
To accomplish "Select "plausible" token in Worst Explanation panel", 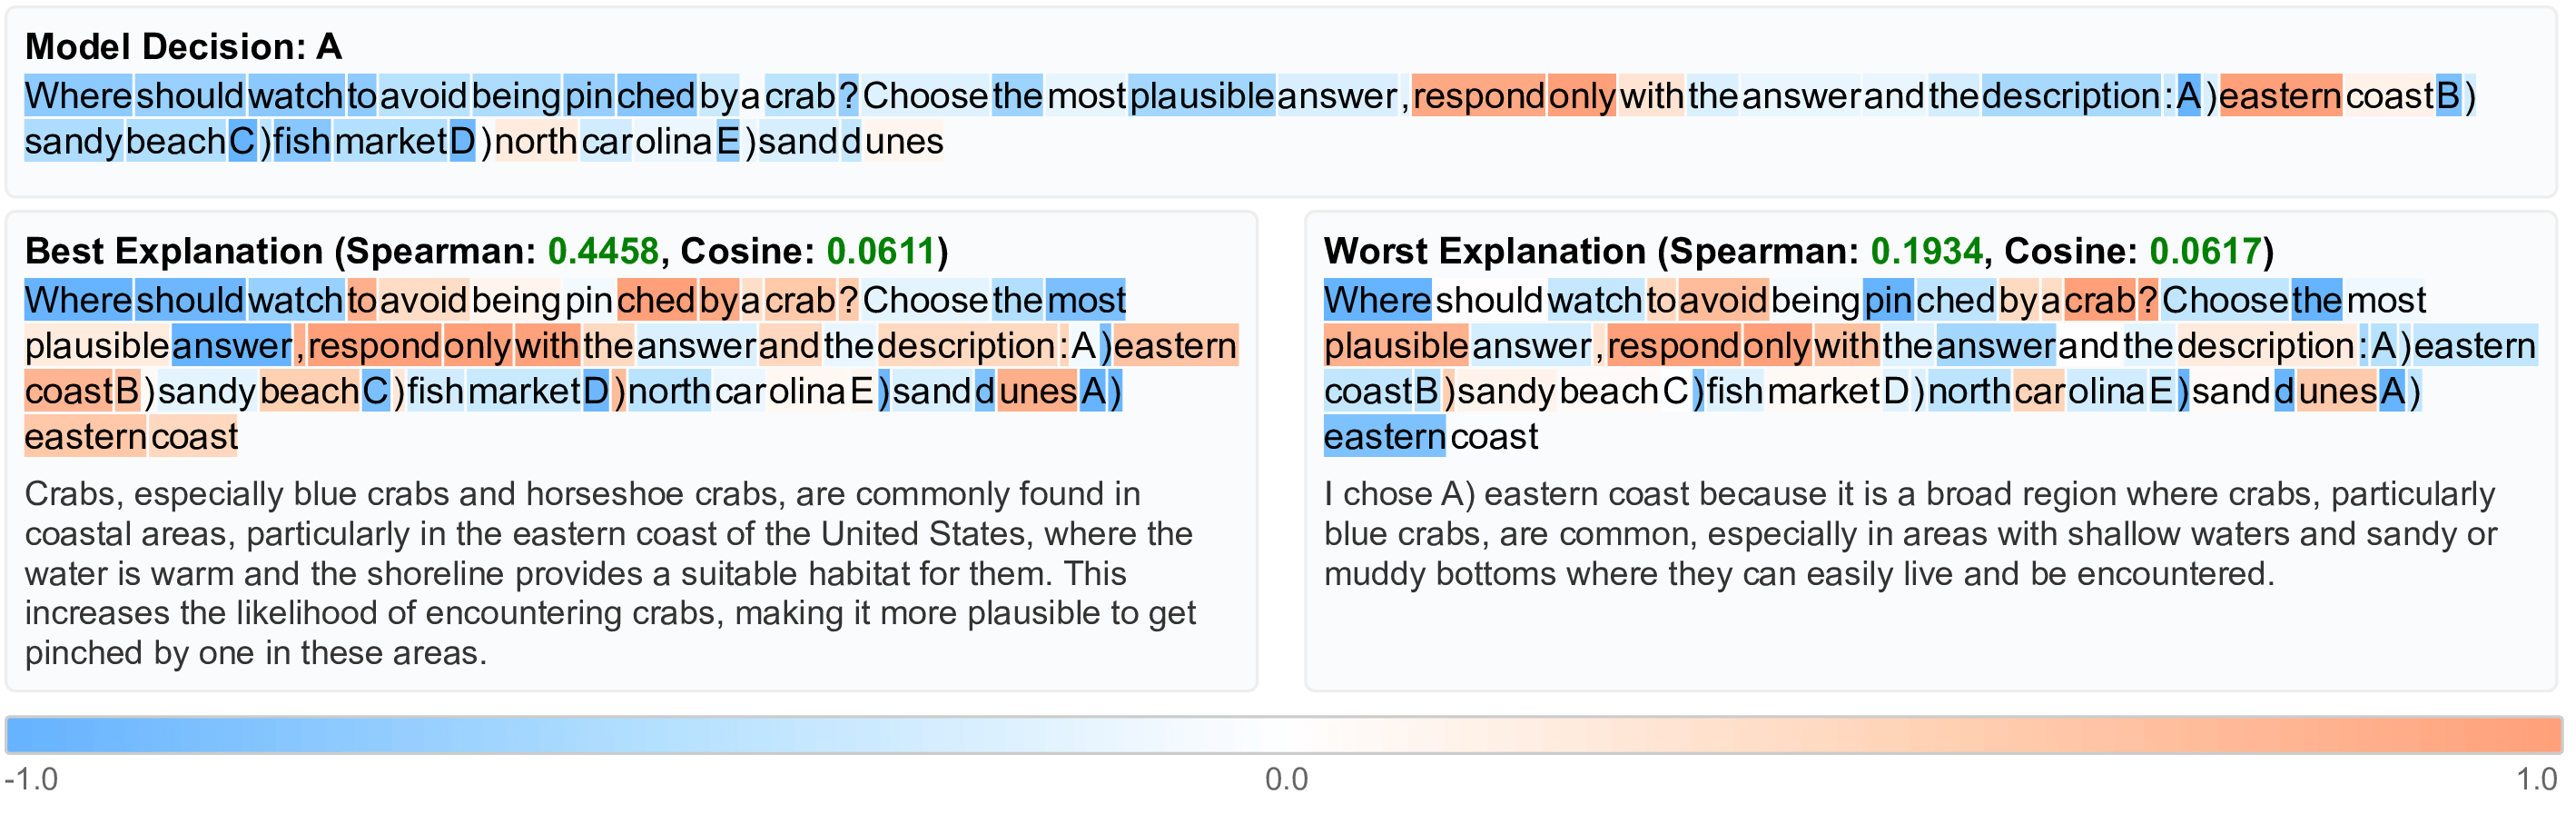I will click(x=1396, y=346).
